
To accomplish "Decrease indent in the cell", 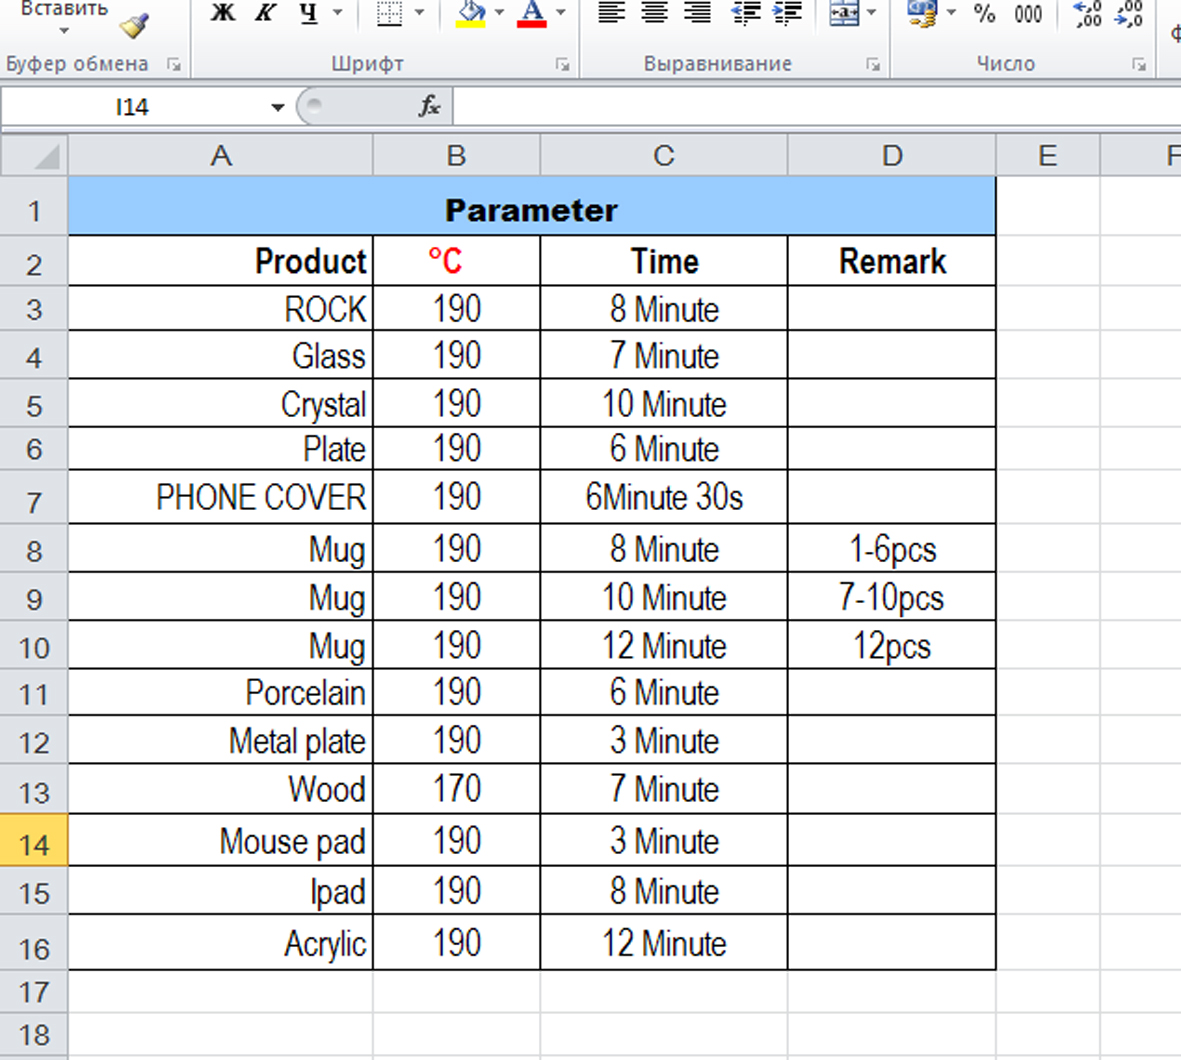I will pyautogui.click(x=746, y=12).
